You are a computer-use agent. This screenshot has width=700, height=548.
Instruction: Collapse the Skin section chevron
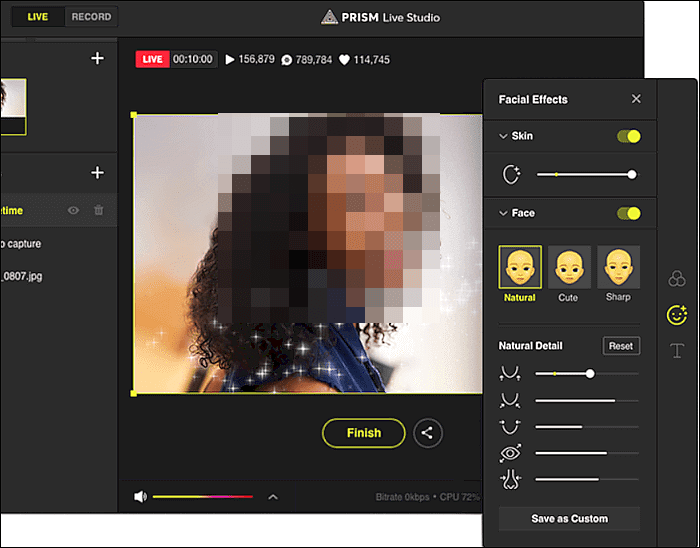click(x=503, y=136)
